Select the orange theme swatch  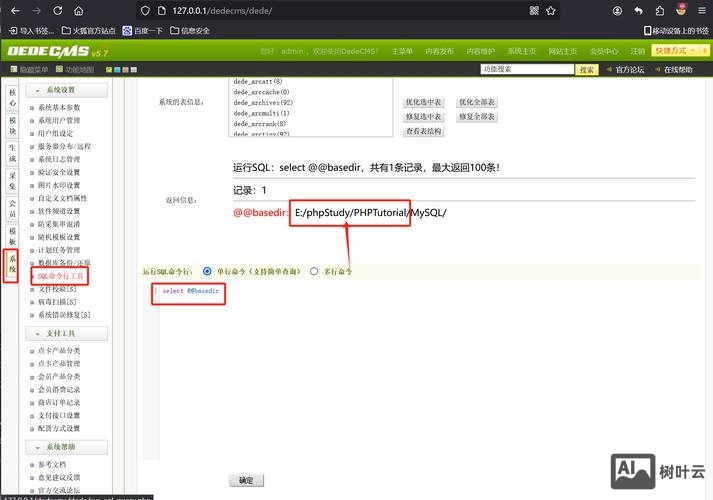125,70
